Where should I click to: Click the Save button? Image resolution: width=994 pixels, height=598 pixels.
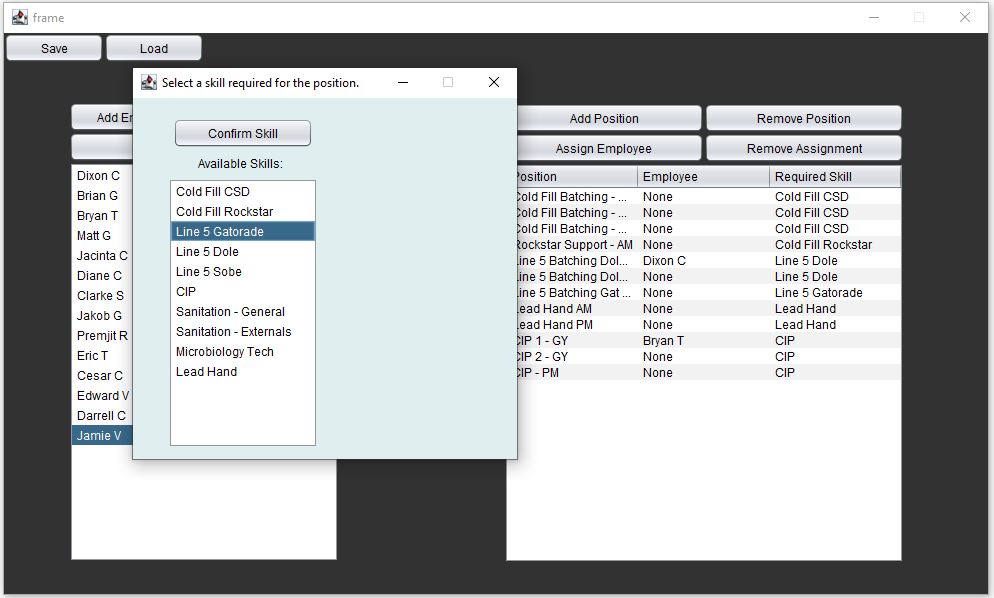54,48
